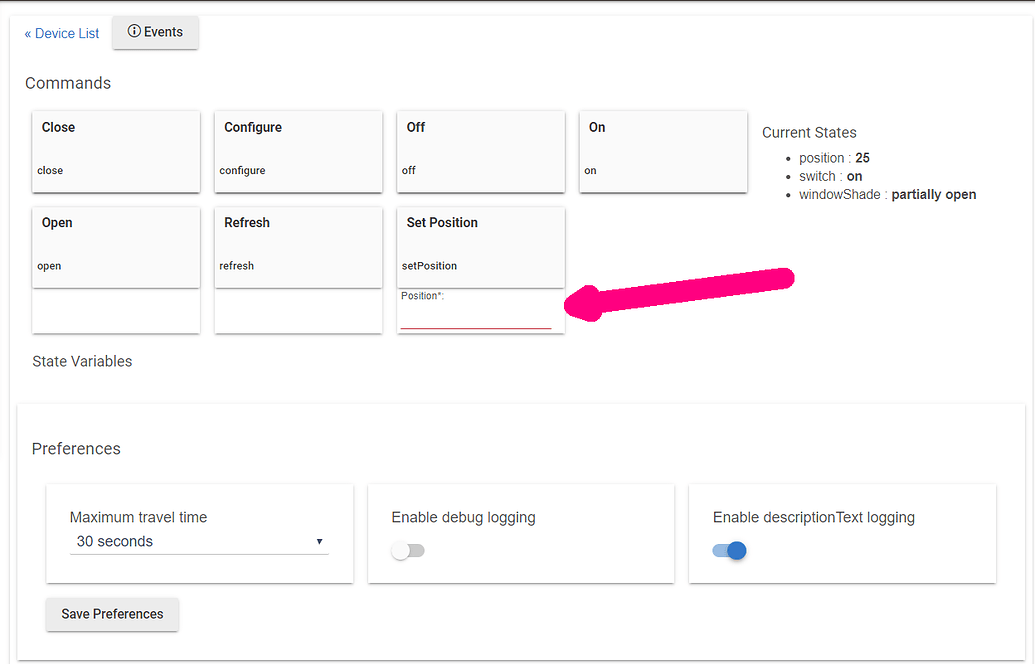The width and height of the screenshot is (1035, 664).
Task: Click the dropdown arrow next to 30 seconds
Action: pyautogui.click(x=319, y=541)
